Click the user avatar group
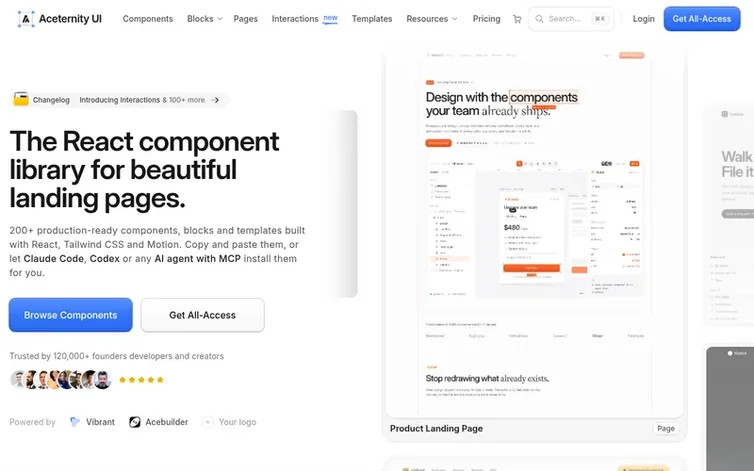754x471 pixels. [61, 380]
